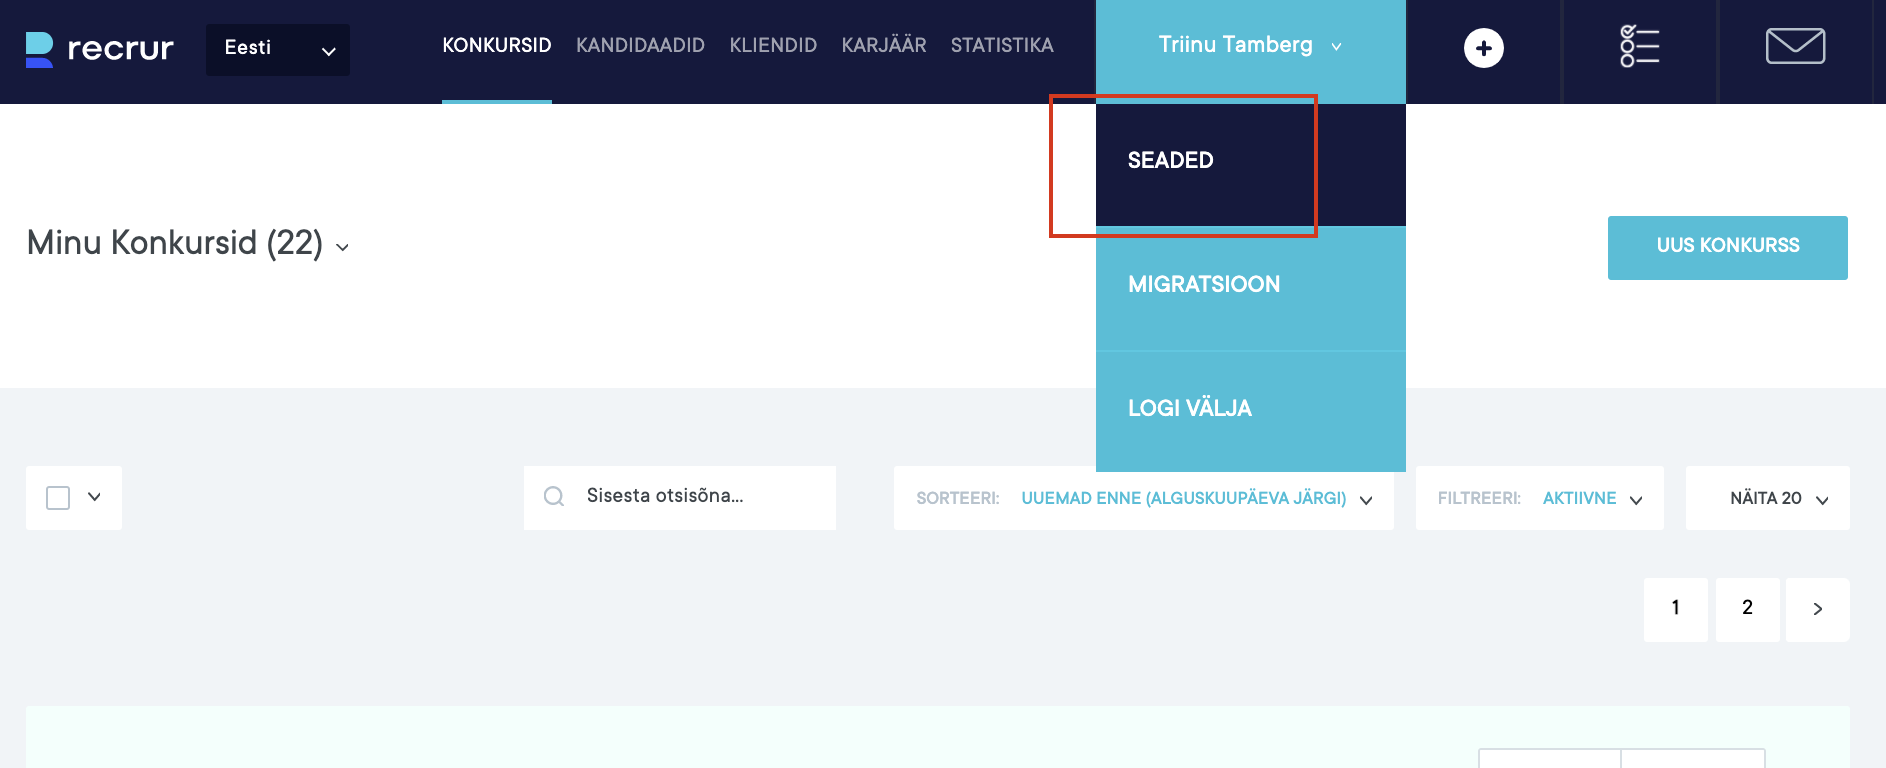This screenshot has height=768, width=1886.
Task: Choose Migratsioon from the user menu
Action: 1204,285
